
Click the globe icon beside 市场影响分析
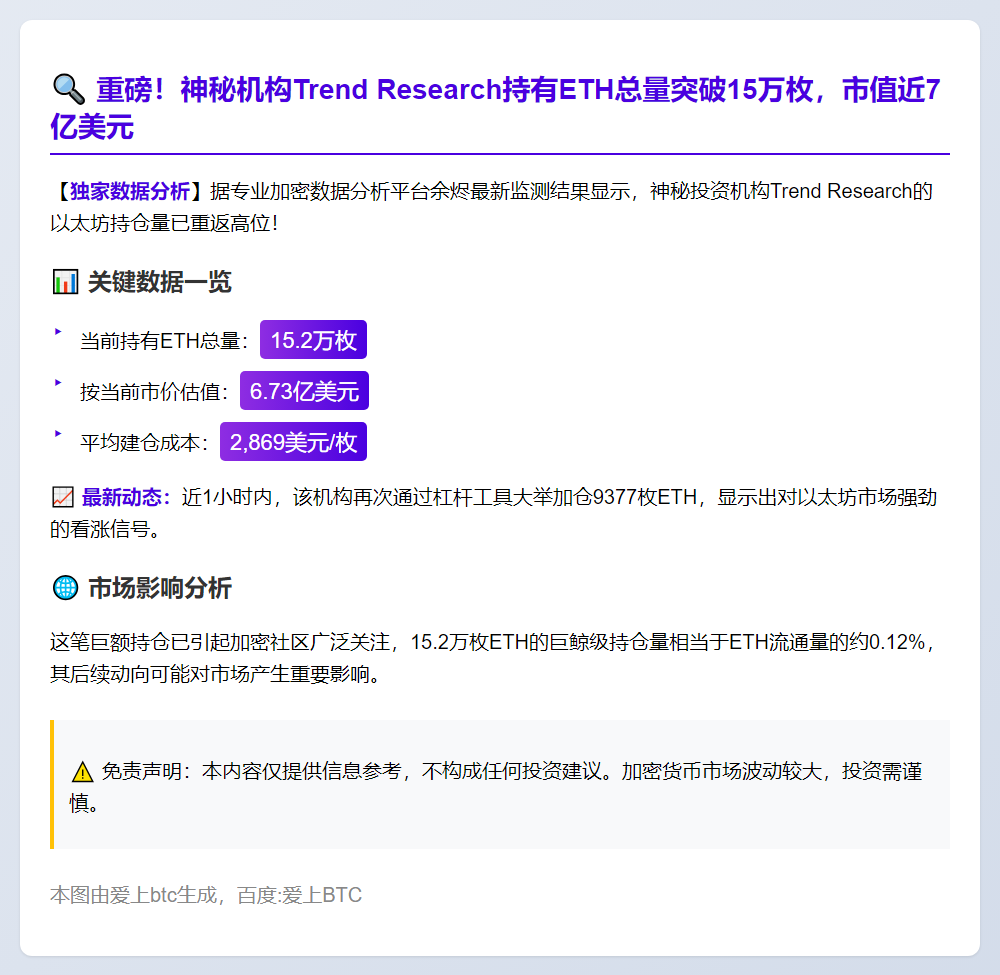coord(64,588)
